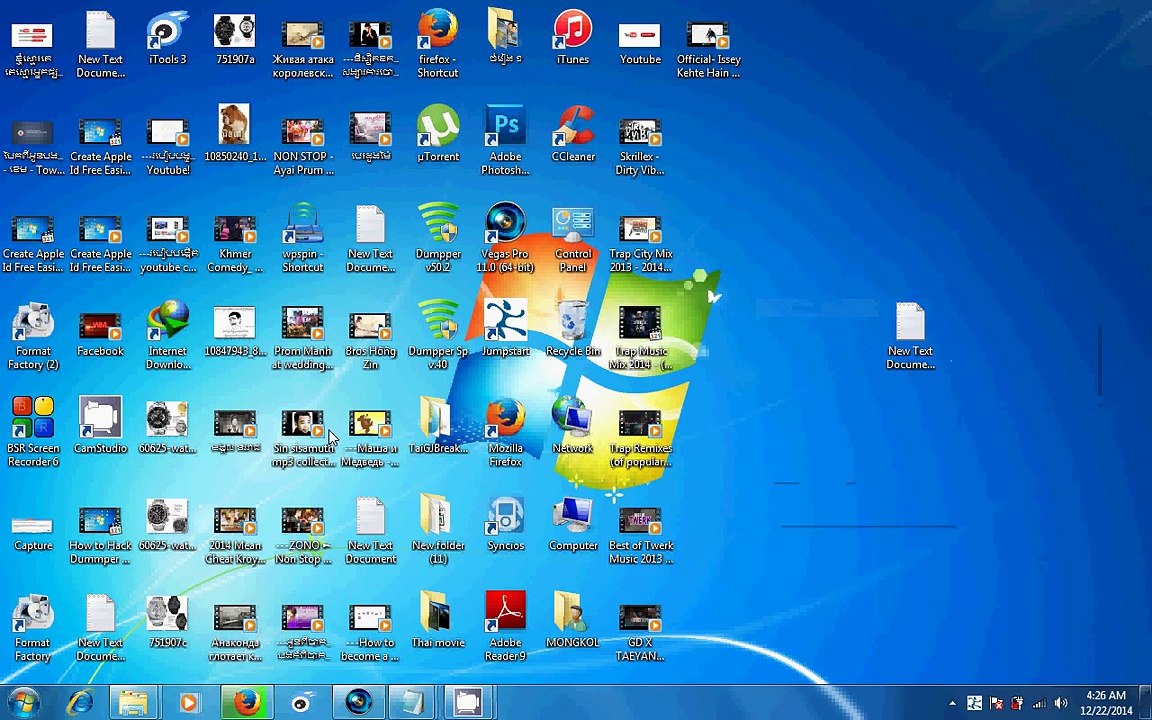Image resolution: width=1152 pixels, height=720 pixels.
Task: Open Internet Explorer from the taskbar
Action: point(79,702)
